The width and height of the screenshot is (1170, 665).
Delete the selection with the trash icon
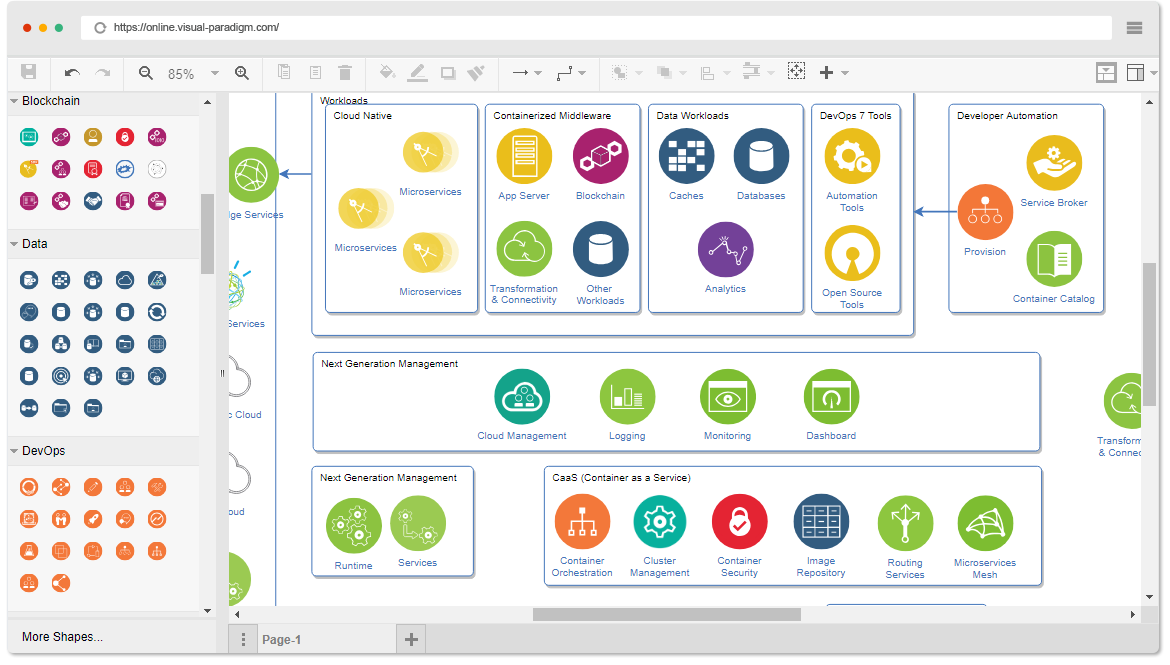click(x=345, y=72)
